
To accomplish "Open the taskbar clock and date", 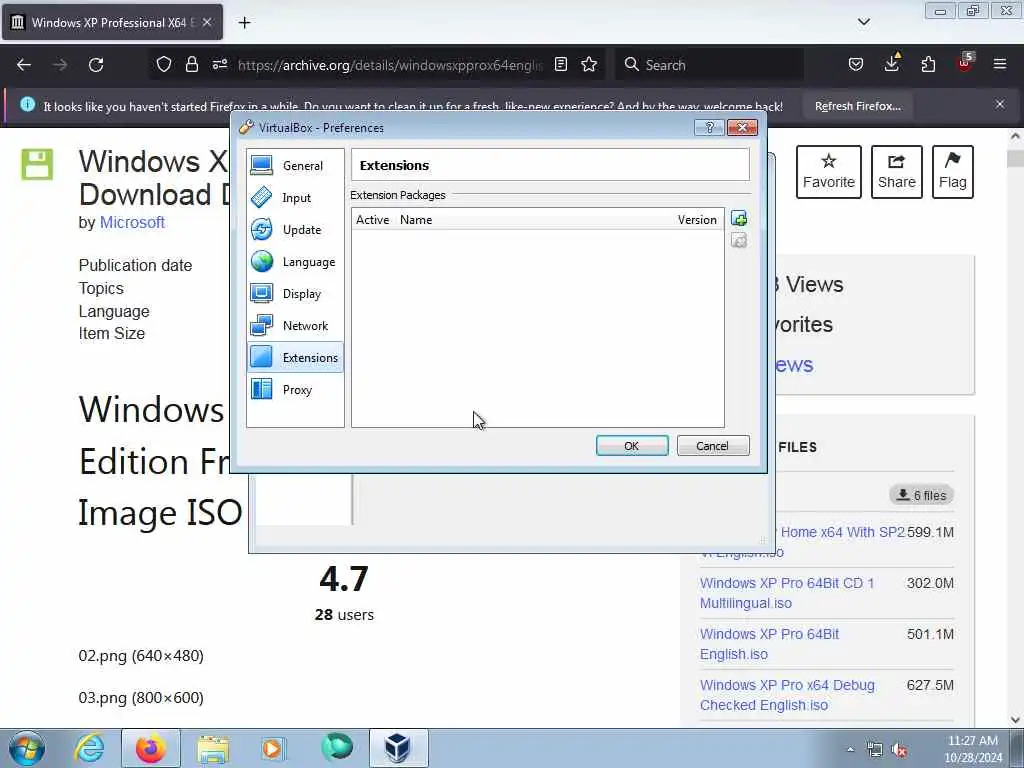I will (972, 749).
